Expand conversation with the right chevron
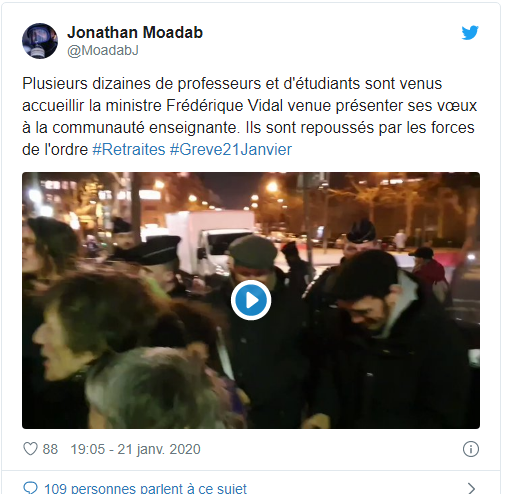The image size is (508, 494). pos(471,488)
